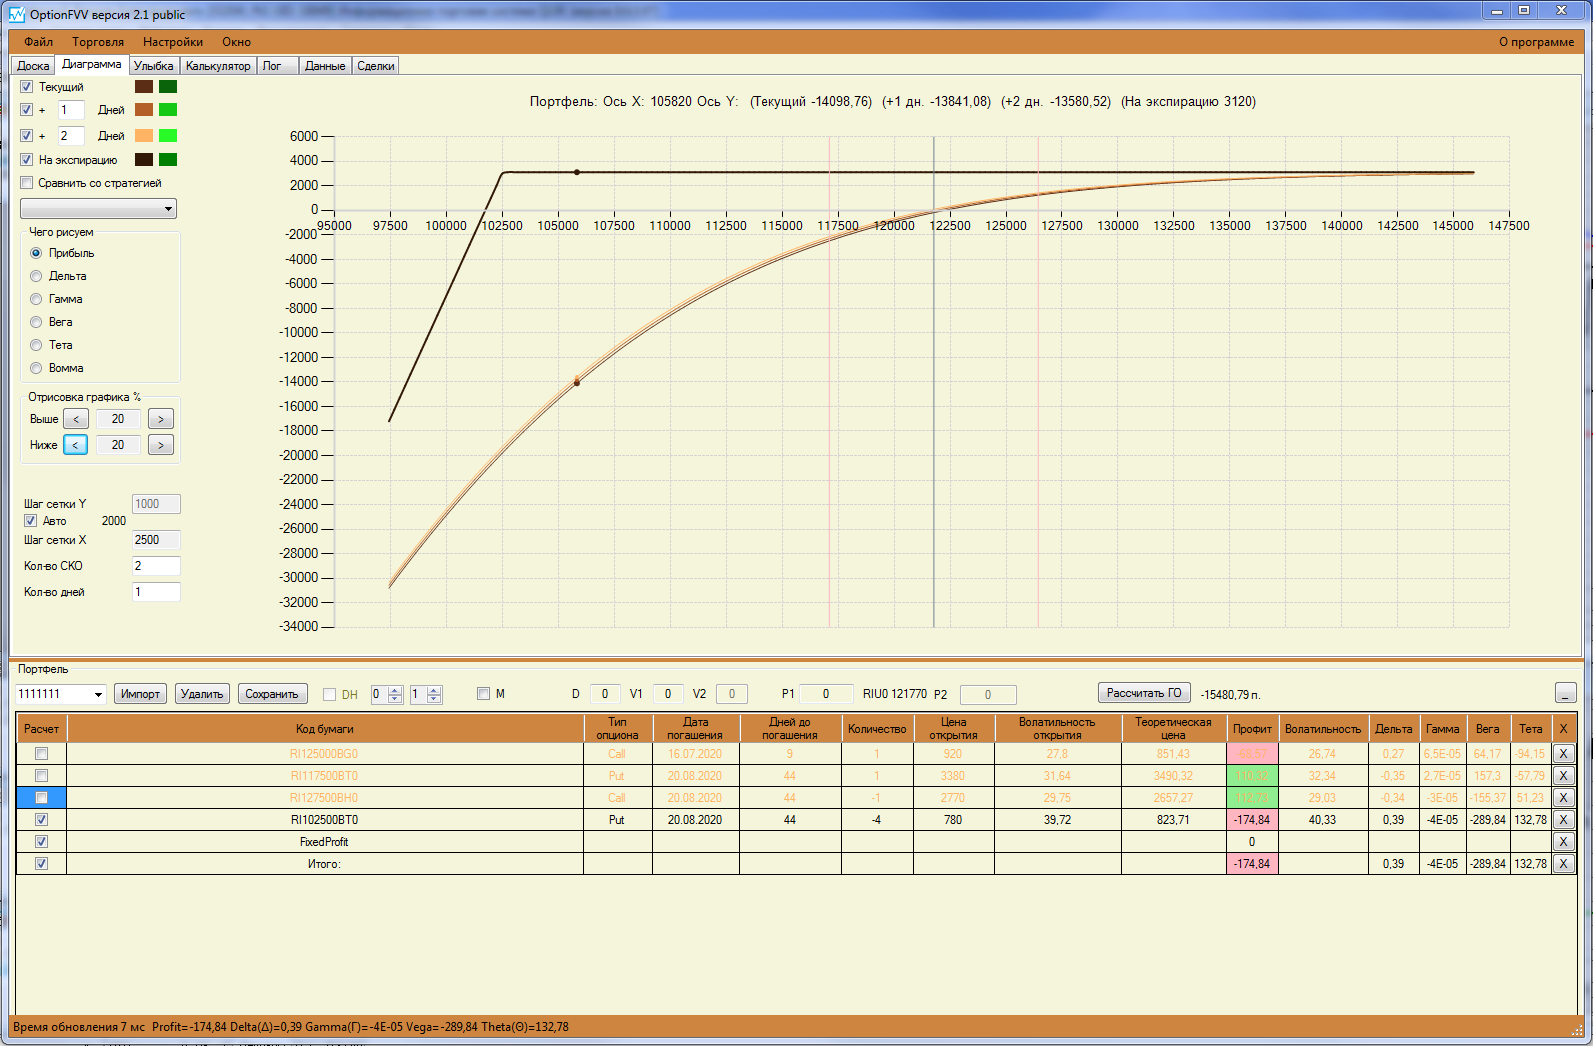Click the Импорт button
Viewport: 1593px width, 1046px height.
(x=140, y=694)
